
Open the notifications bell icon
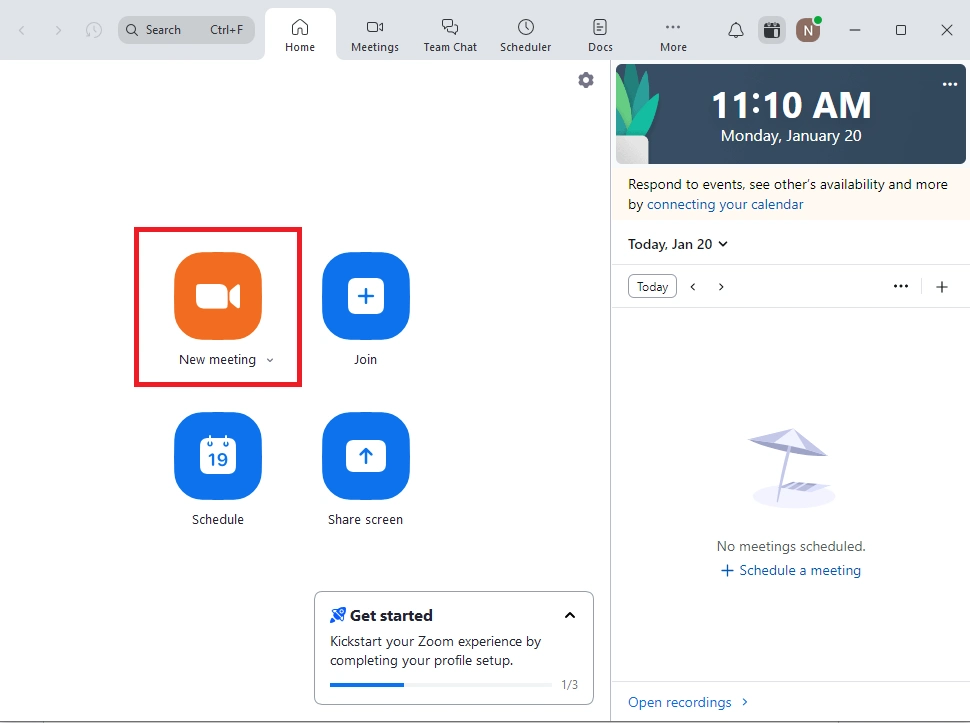click(x=735, y=30)
